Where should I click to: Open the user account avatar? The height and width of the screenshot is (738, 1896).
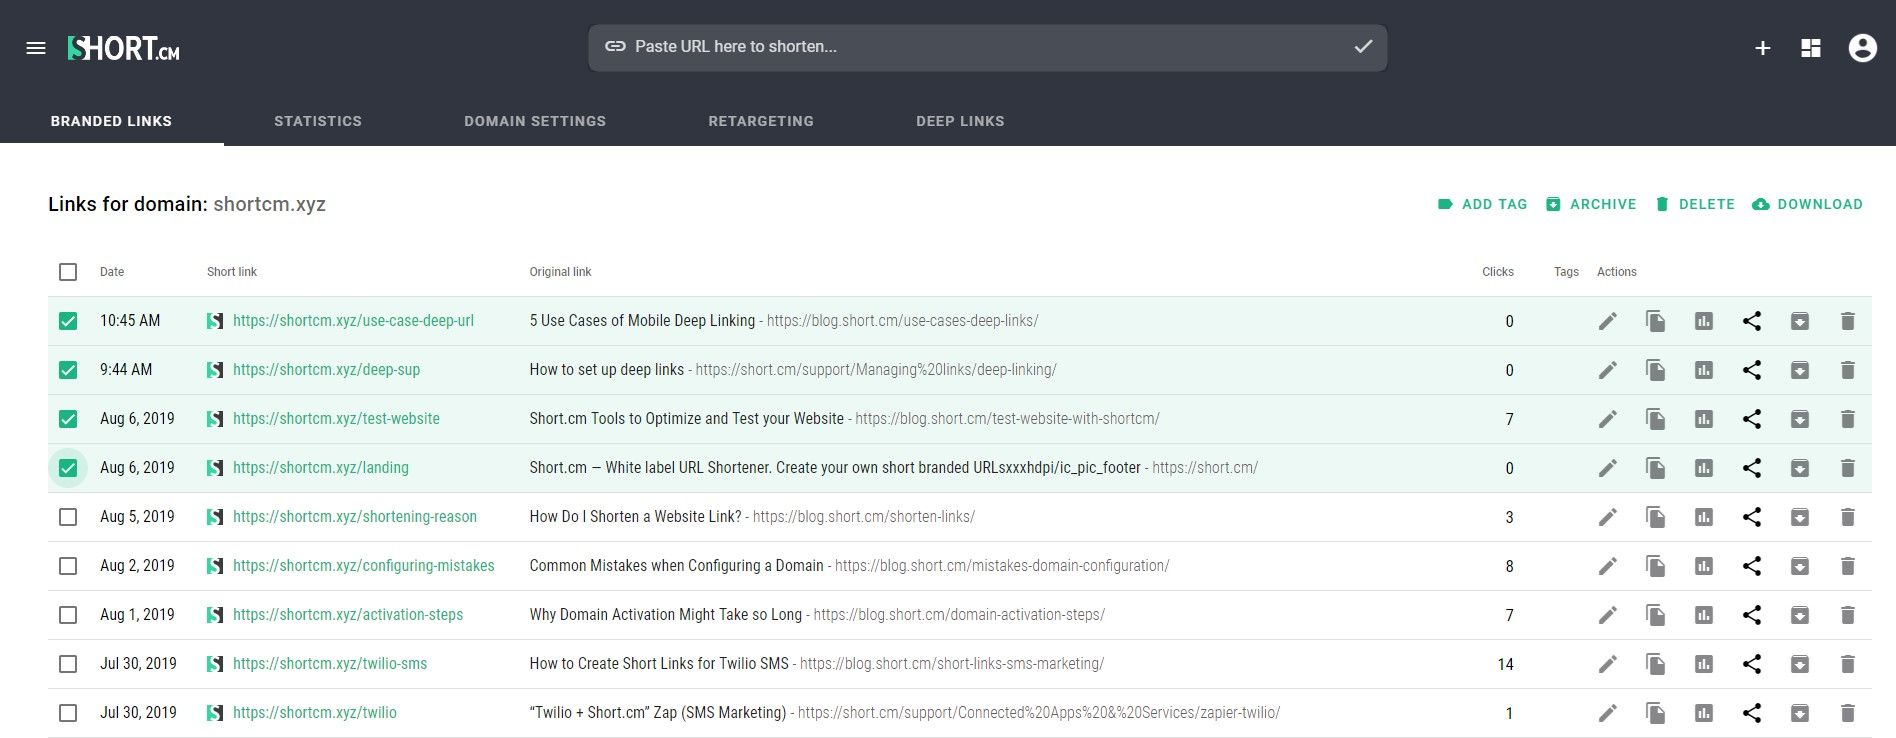(x=1863, y=48)
